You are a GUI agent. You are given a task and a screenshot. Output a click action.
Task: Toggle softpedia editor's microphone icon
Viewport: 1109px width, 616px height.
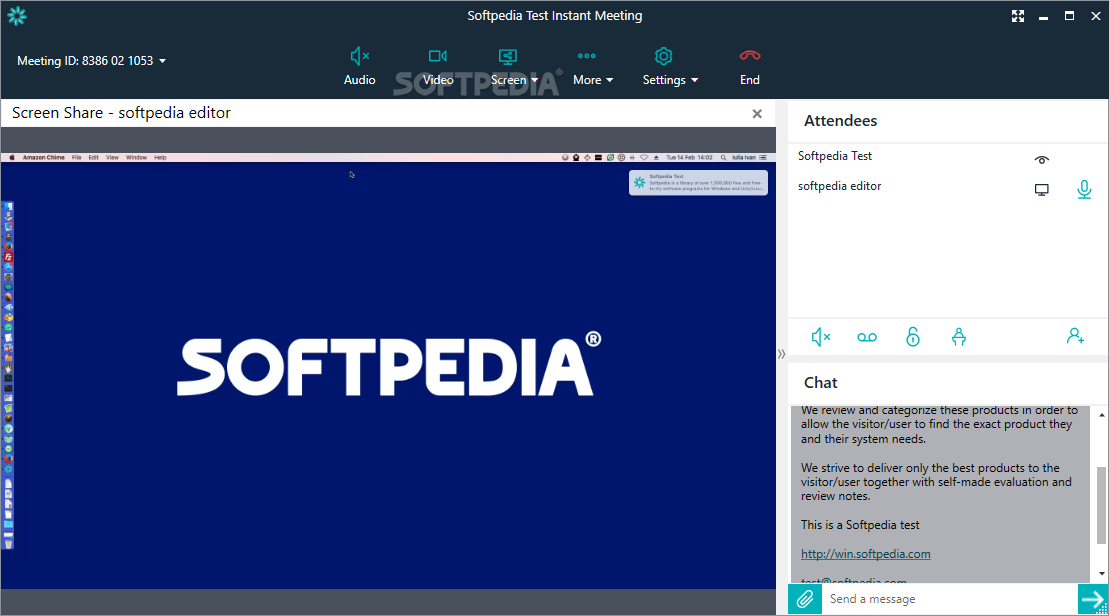[1084, 190]
